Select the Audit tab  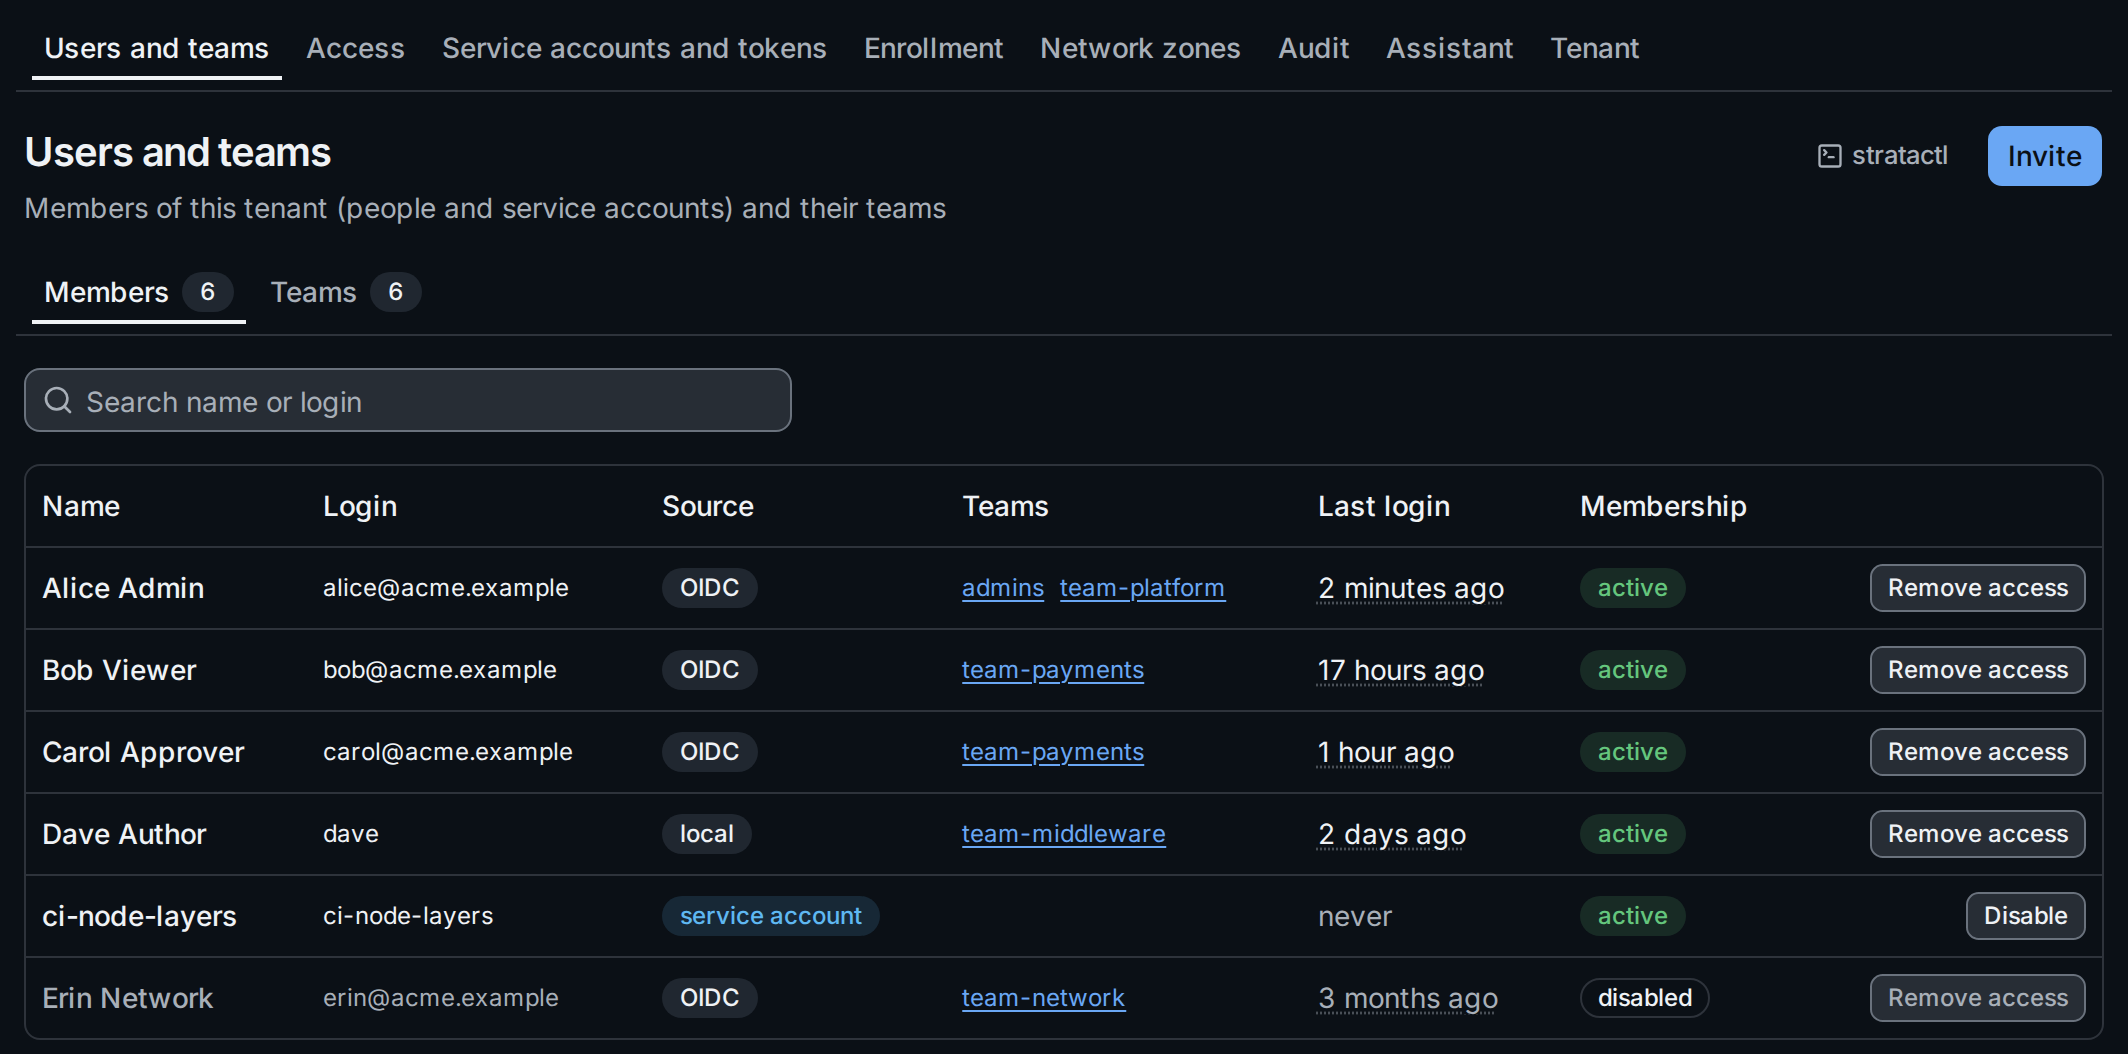pos(1313,48)
